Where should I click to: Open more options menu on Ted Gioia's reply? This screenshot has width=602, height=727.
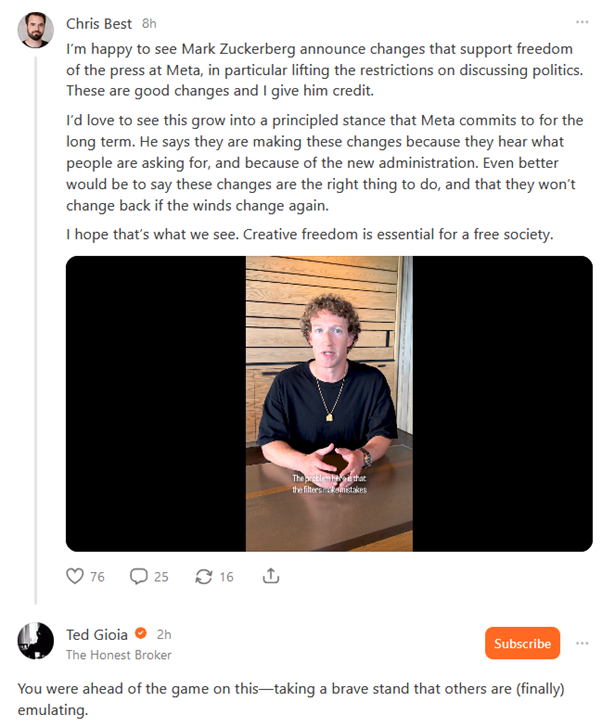coord(582,643)
